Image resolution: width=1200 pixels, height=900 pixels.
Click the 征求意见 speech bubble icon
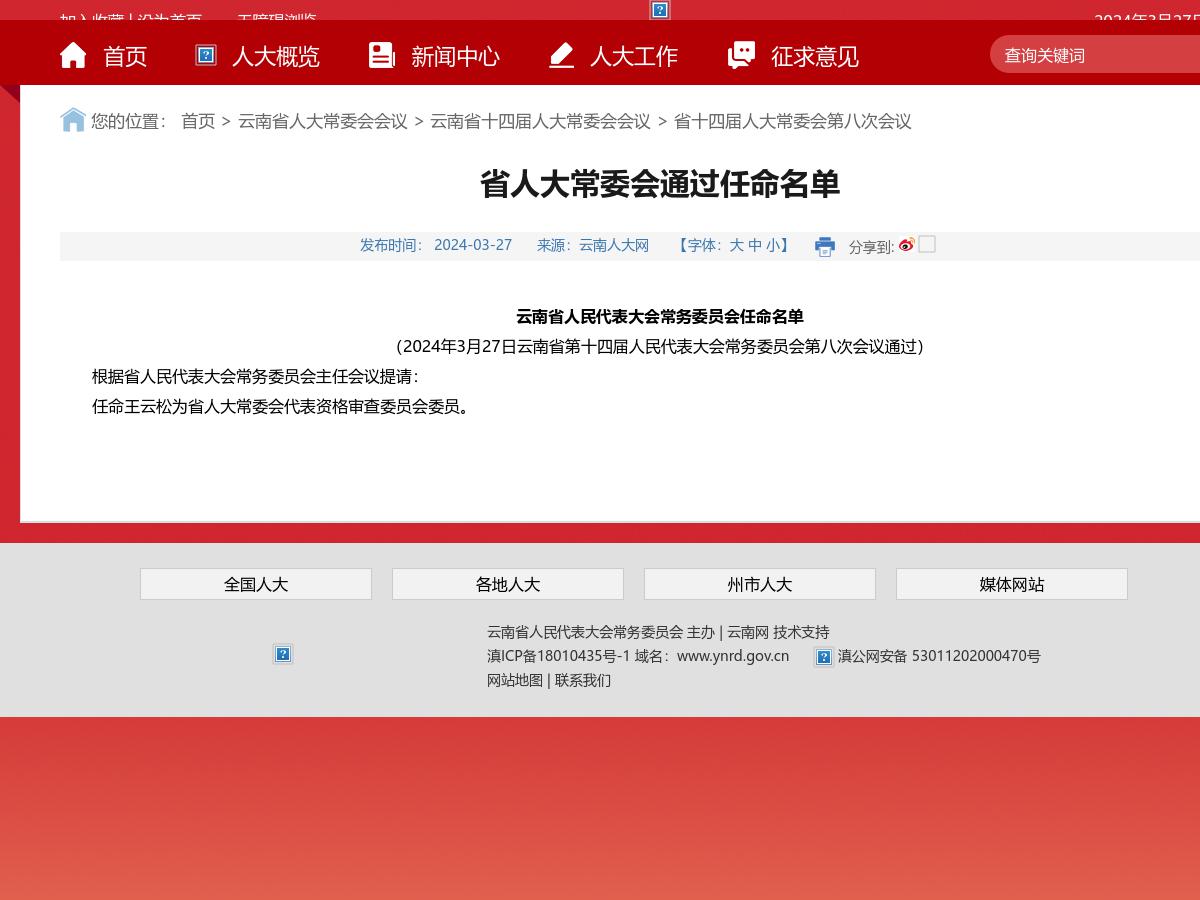point(741,54)
